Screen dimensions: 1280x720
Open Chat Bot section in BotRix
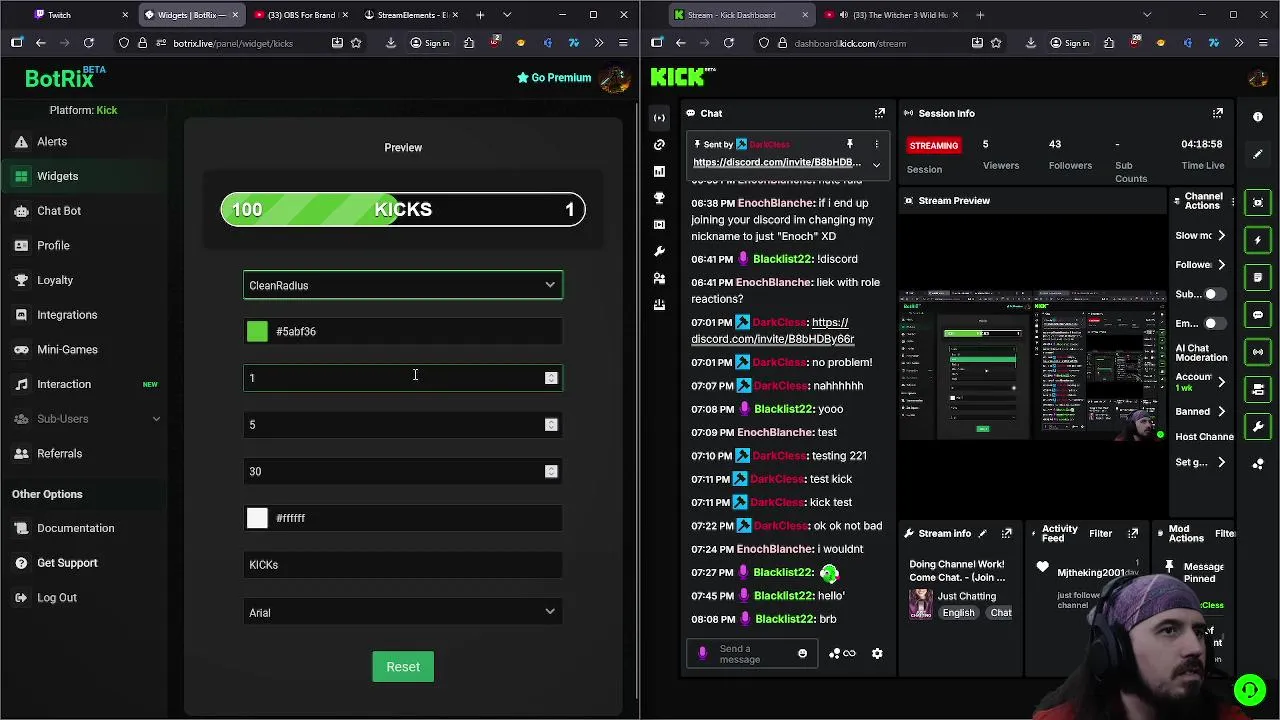tap(59, 211)
